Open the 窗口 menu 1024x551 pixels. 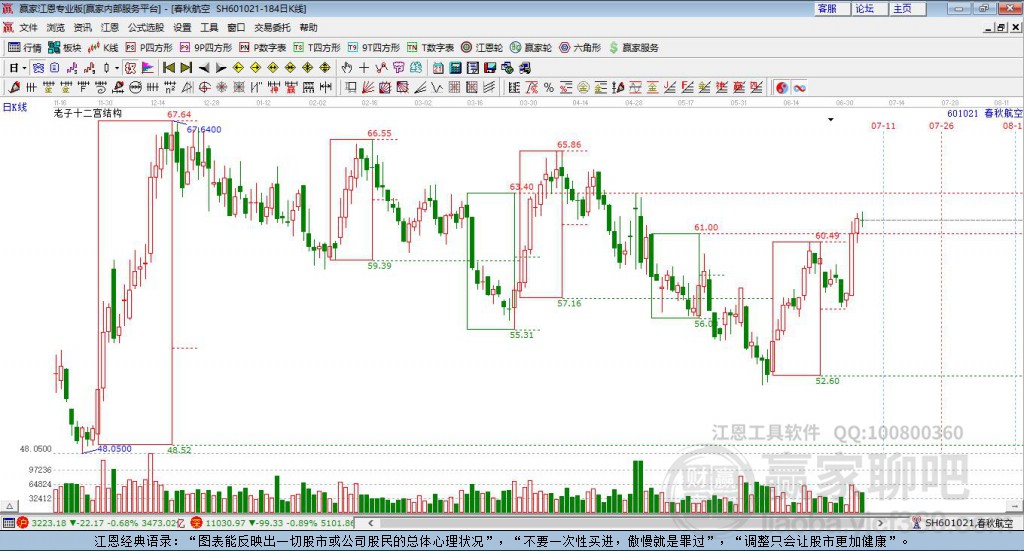click(x=236, y=27)
